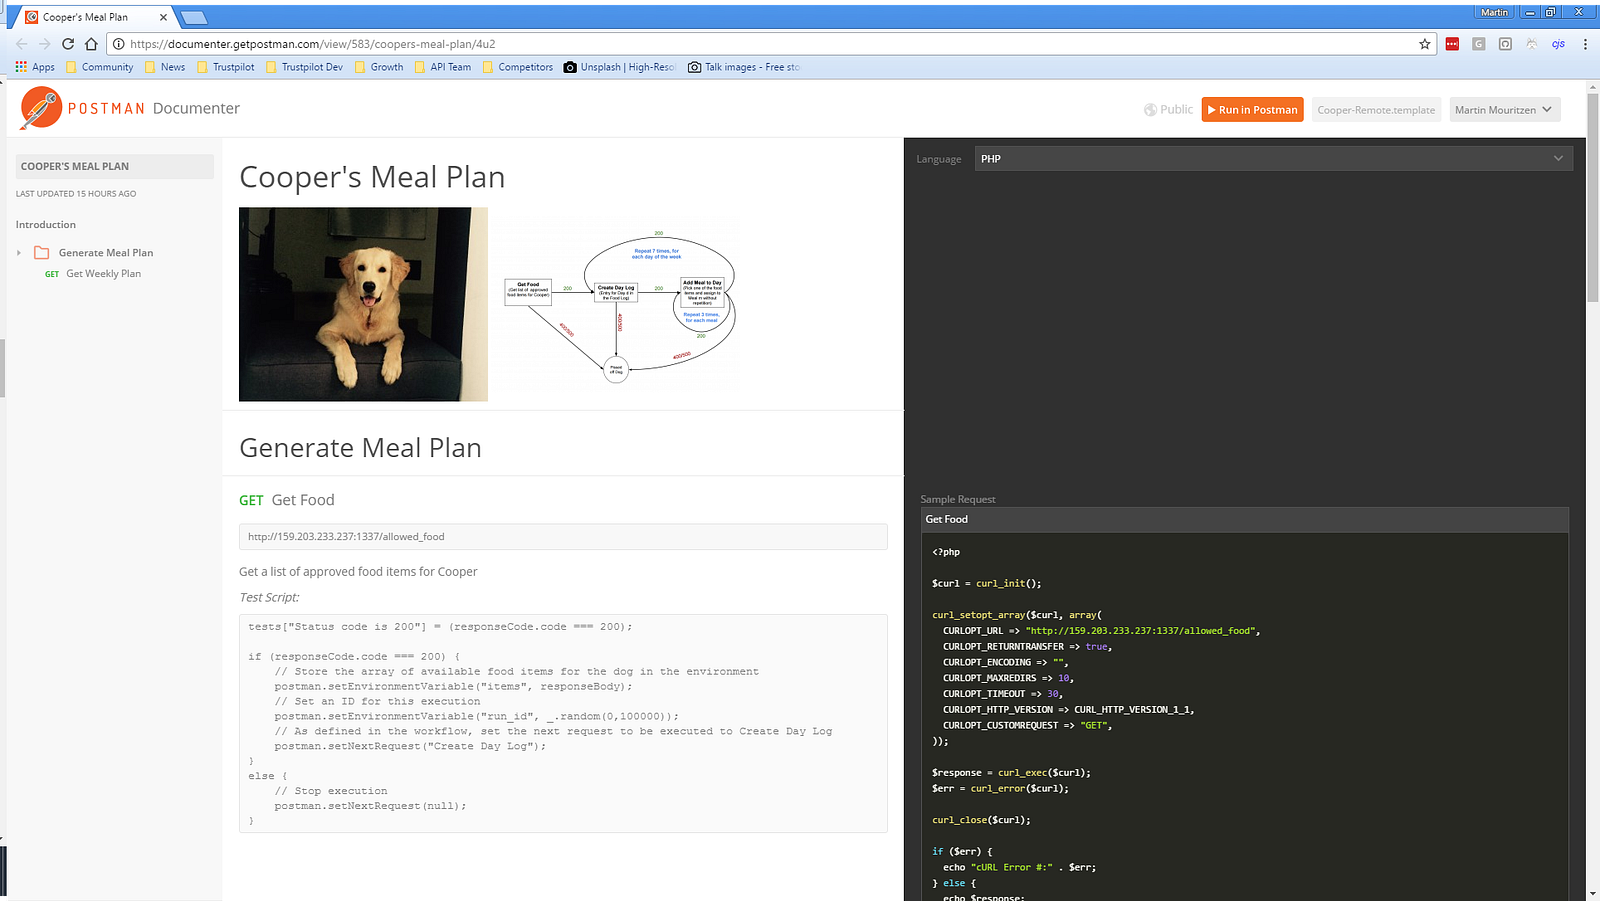Screen dimensions: 1600x901
Task: Open a new browser tab
Action: 193,17
